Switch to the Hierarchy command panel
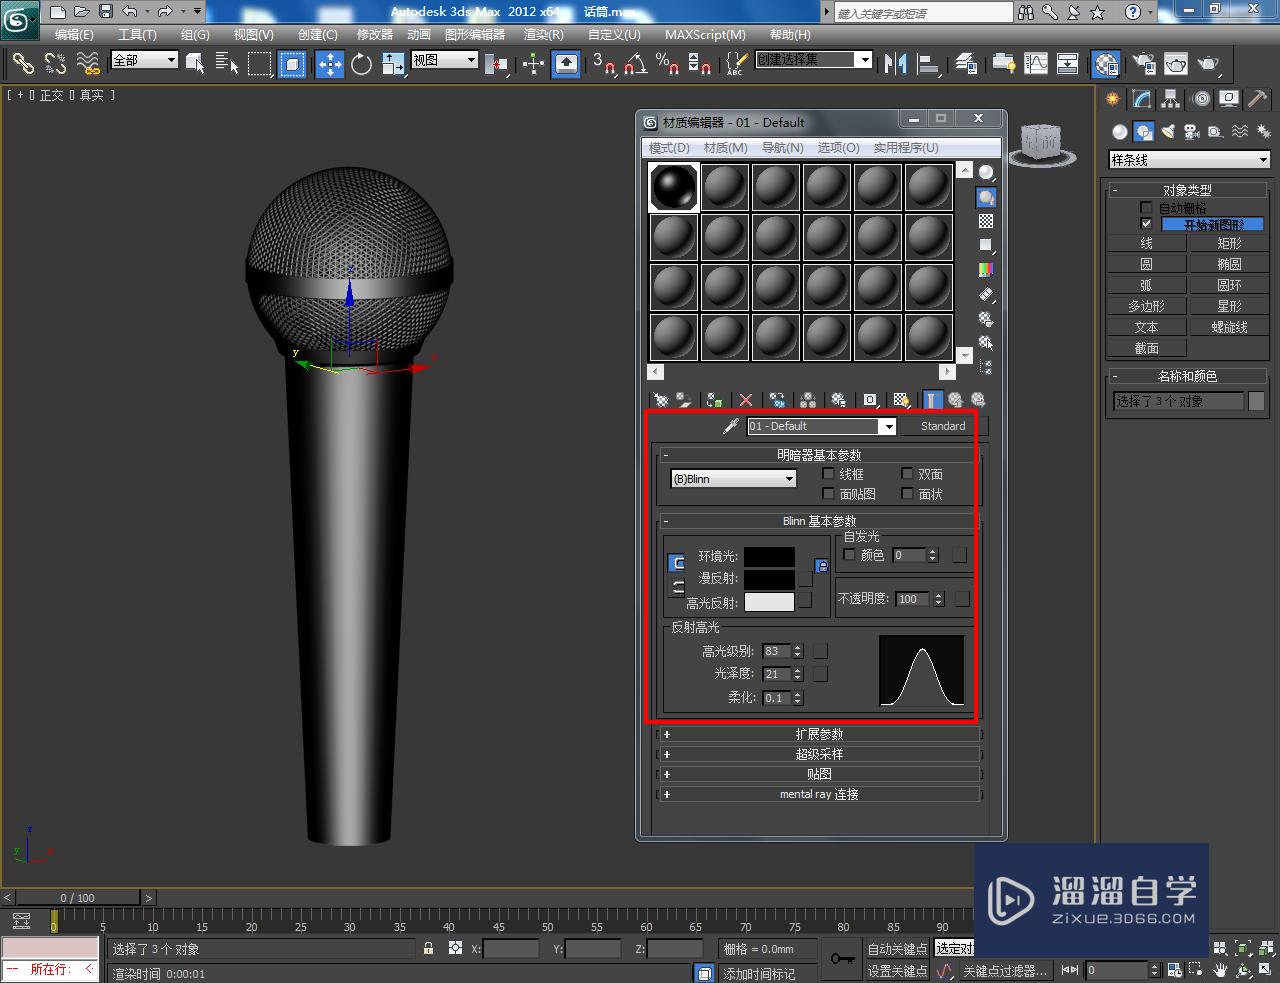The image size is (1280, 983). (1171, 99)
